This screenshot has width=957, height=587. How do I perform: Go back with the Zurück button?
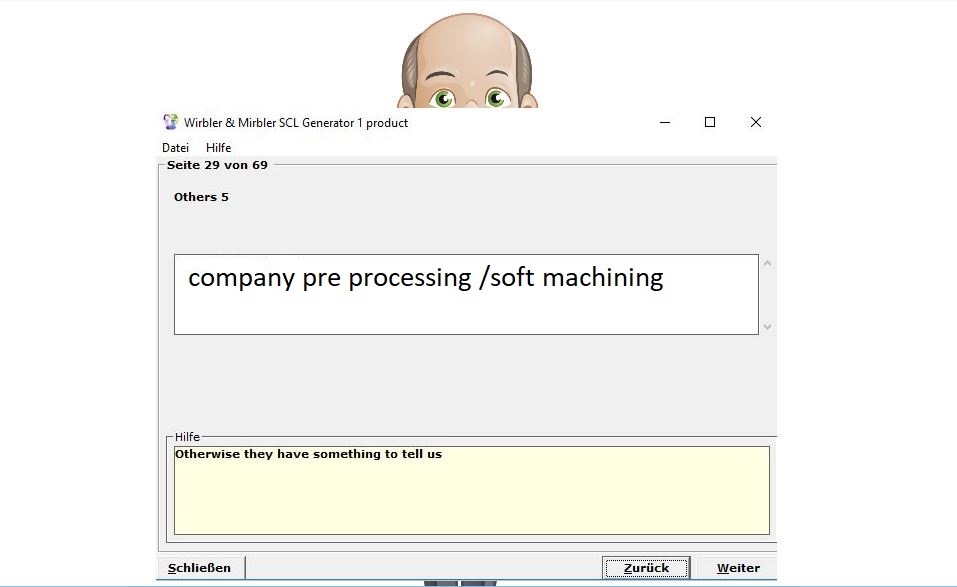tap(646, 568)
